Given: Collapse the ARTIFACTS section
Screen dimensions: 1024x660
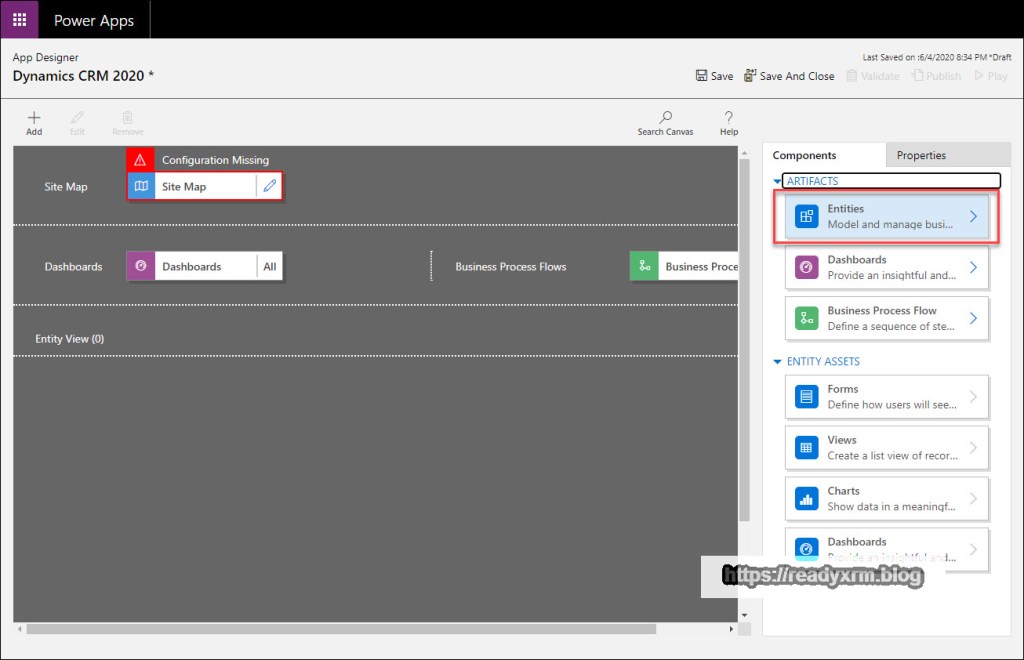Looking at the screenshot, I should 779,181.
